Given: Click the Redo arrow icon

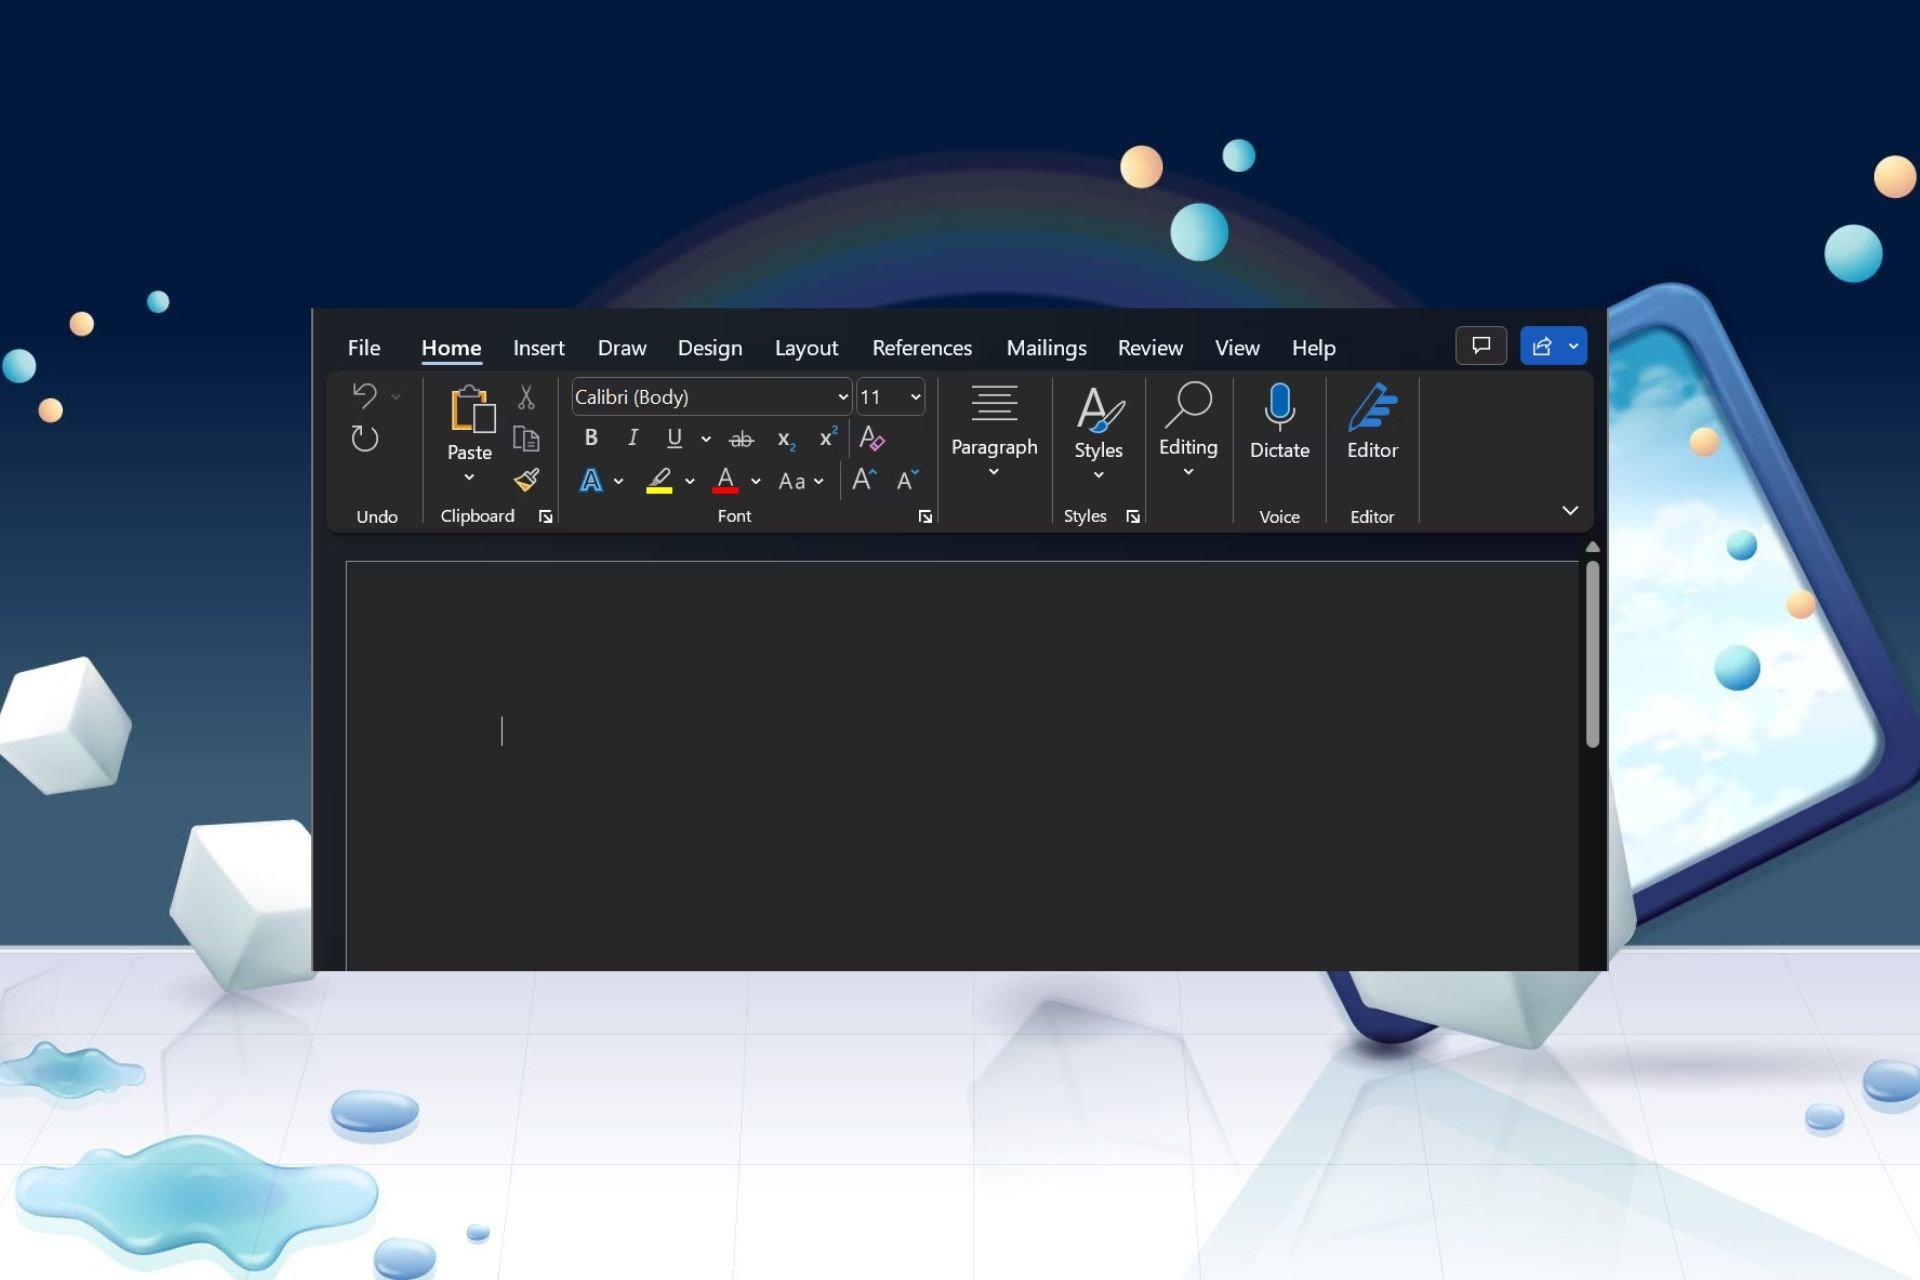Looking at the screenshot, I should pyautogui.click(x=365, y=439).
